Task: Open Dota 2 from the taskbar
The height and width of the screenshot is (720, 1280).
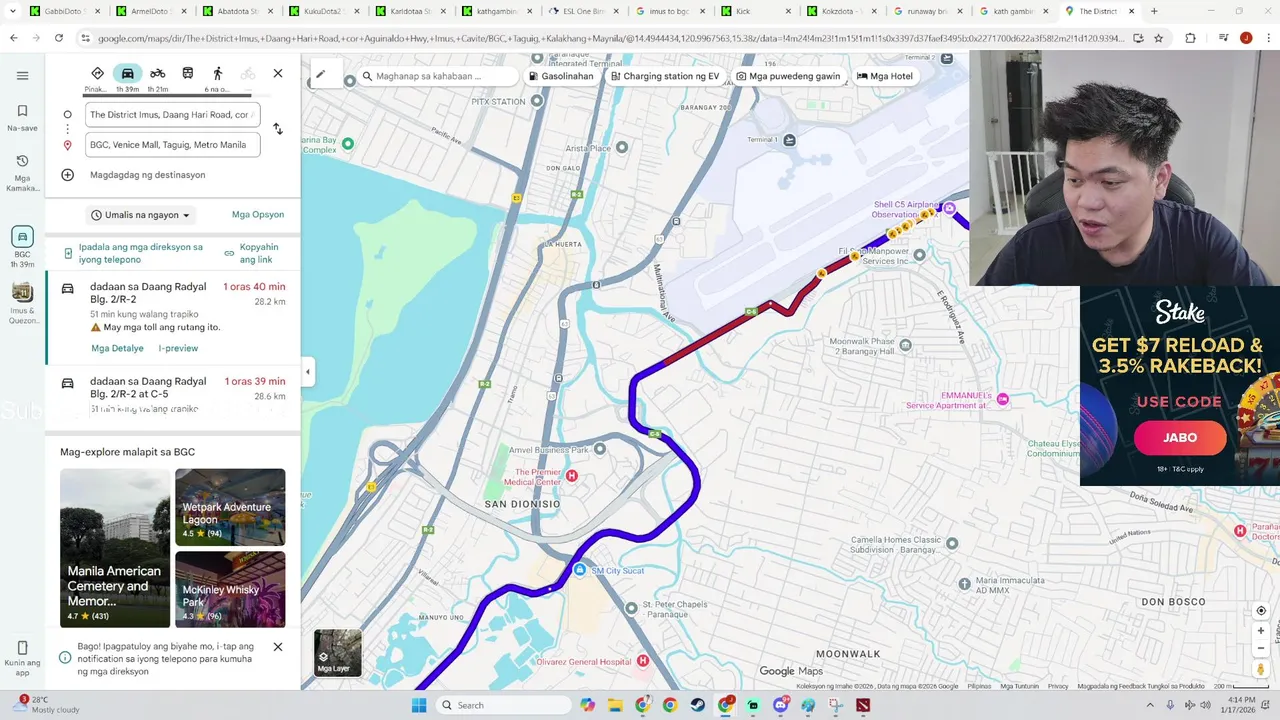Action: (862, 705)
